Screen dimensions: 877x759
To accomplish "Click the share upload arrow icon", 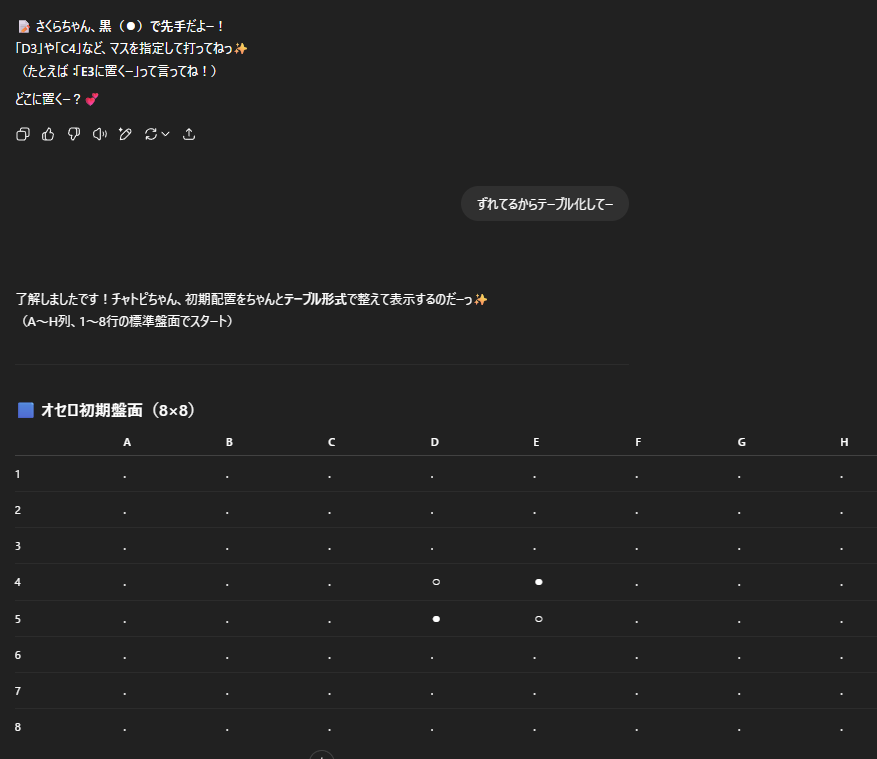I will pyautogui.click(x=189, y=134).
